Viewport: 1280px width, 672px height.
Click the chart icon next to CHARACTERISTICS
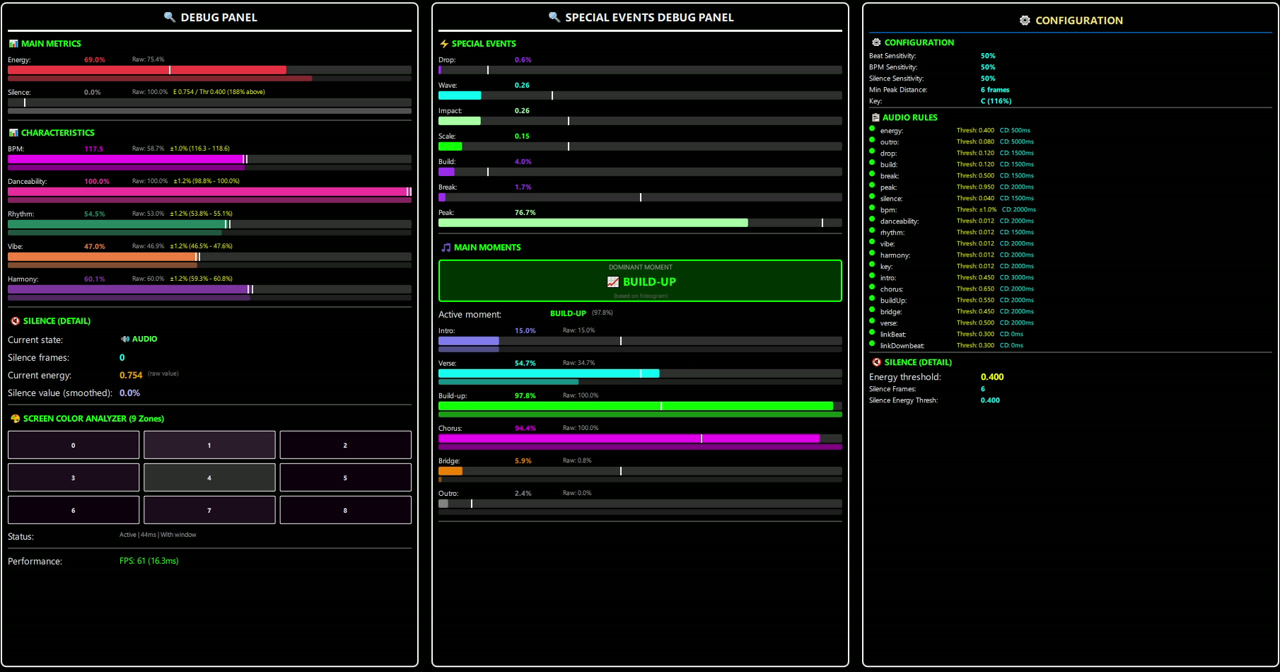tap(13, 133)
